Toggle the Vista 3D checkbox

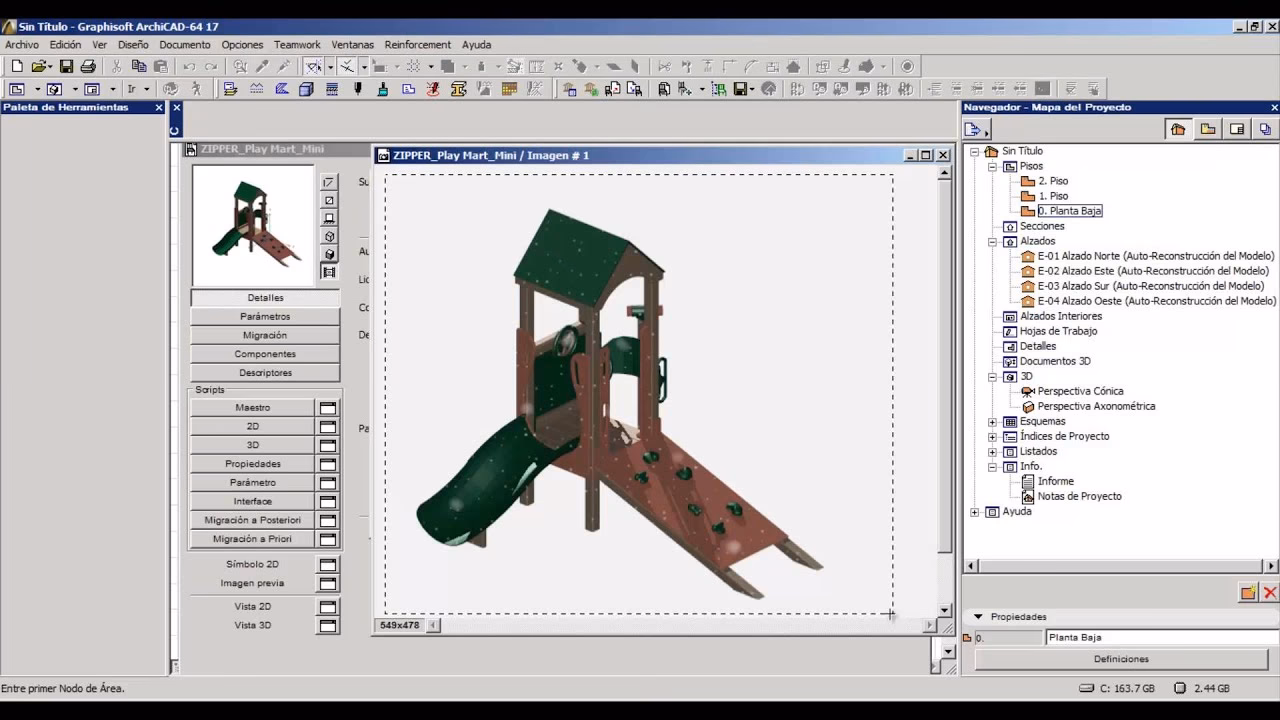pyautogui.click(x=328, y=625)
